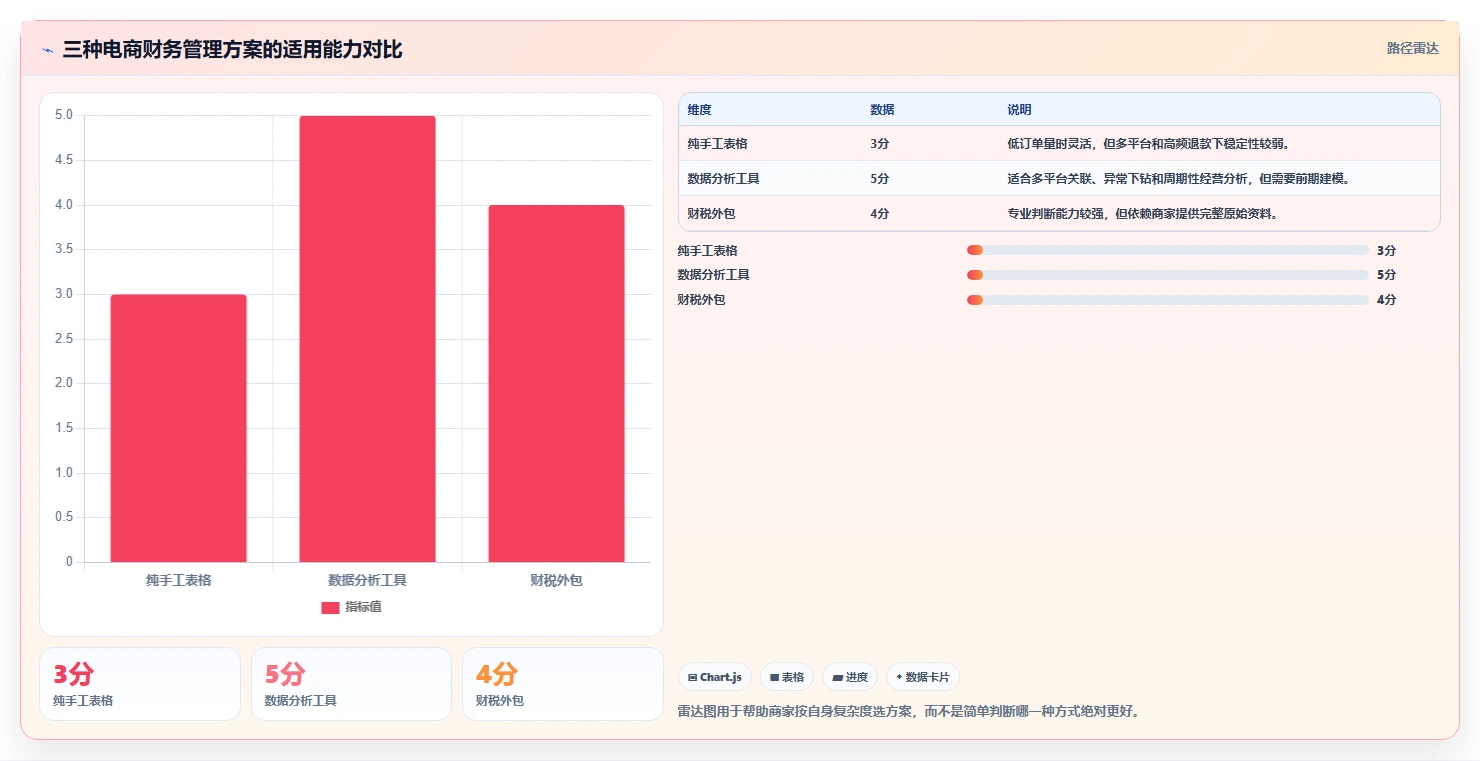Select the 纯手工表格 table row cell

[x=718, y=144]
